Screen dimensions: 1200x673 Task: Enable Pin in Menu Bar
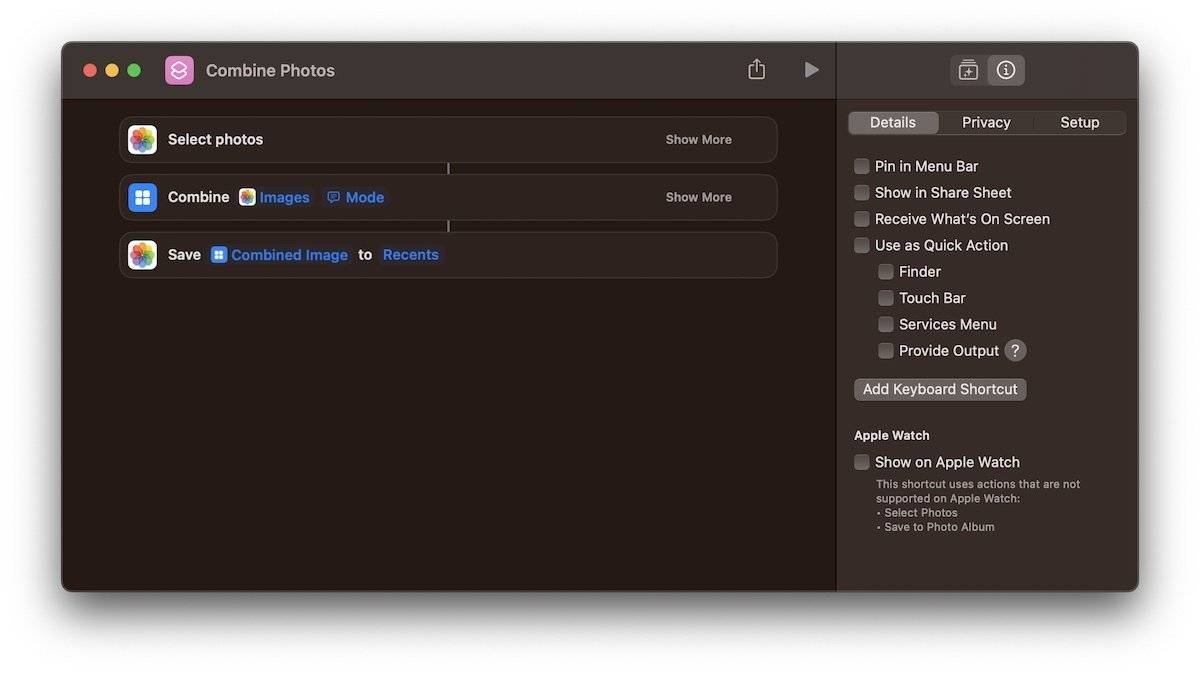tap(861, 167)
